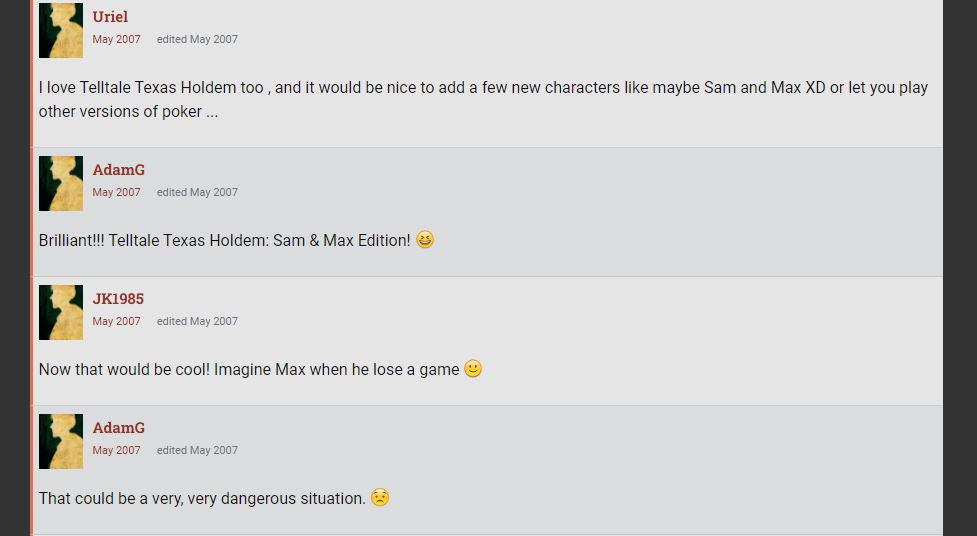This screenshot has width=977, height=536.
Task: Click the May 2007 date on Uriel's post
Action: (116, 40)
